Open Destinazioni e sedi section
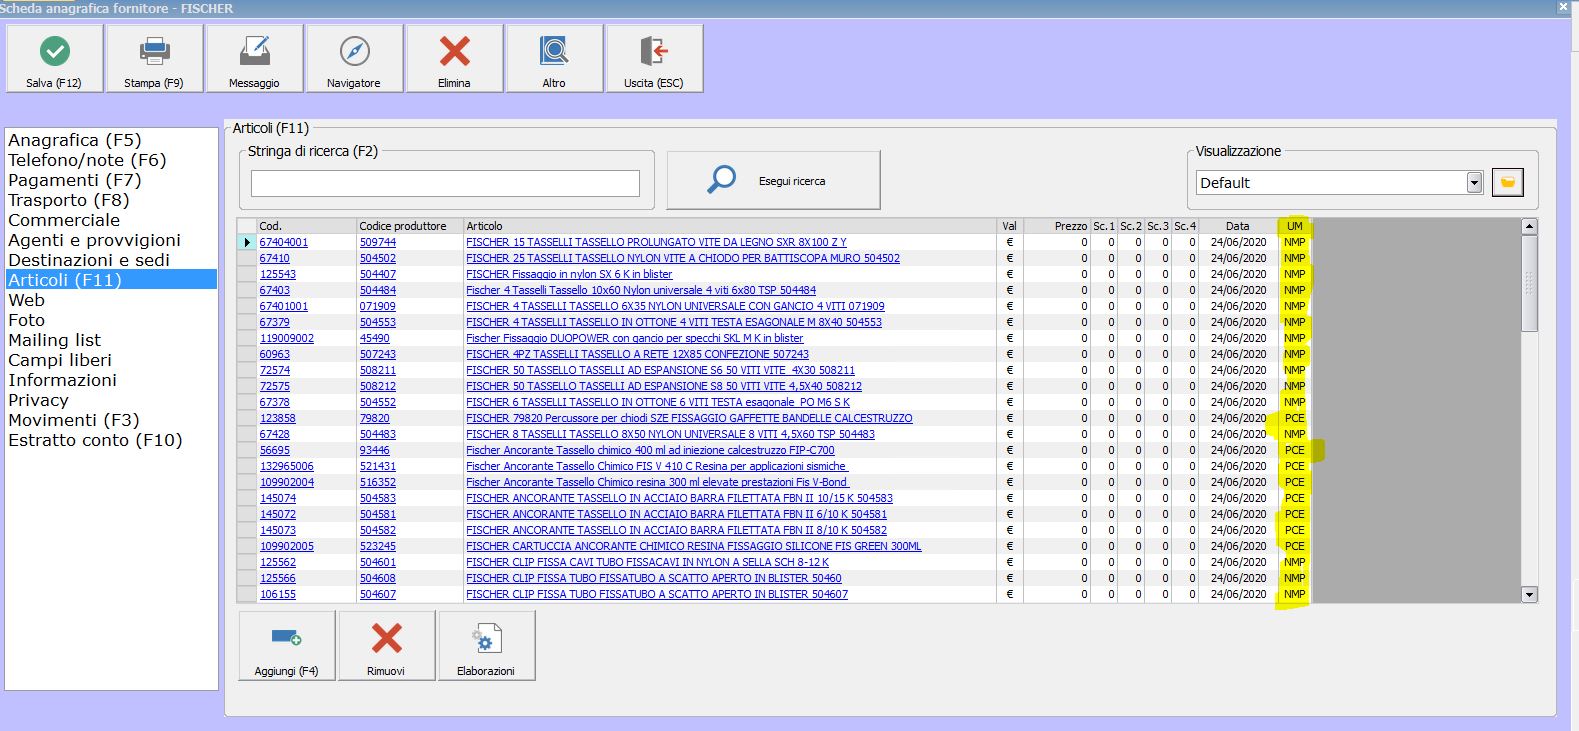The image size is (1579, 731). coord(89,260)
